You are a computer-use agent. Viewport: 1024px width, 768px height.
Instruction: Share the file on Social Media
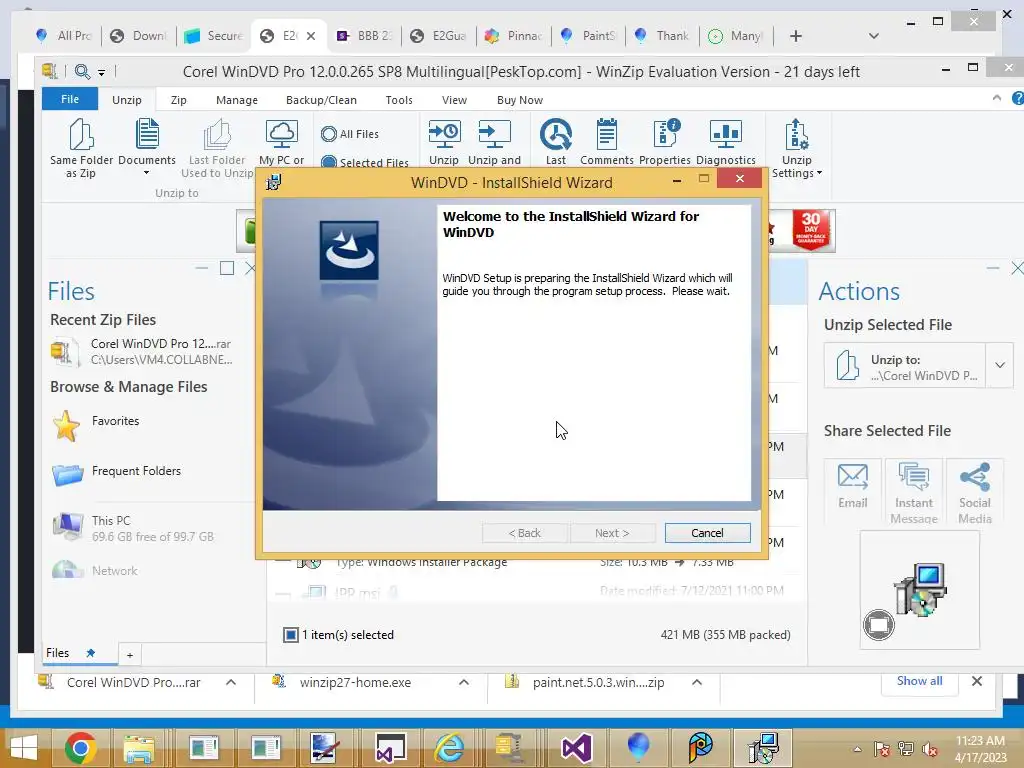coord(974,491)
